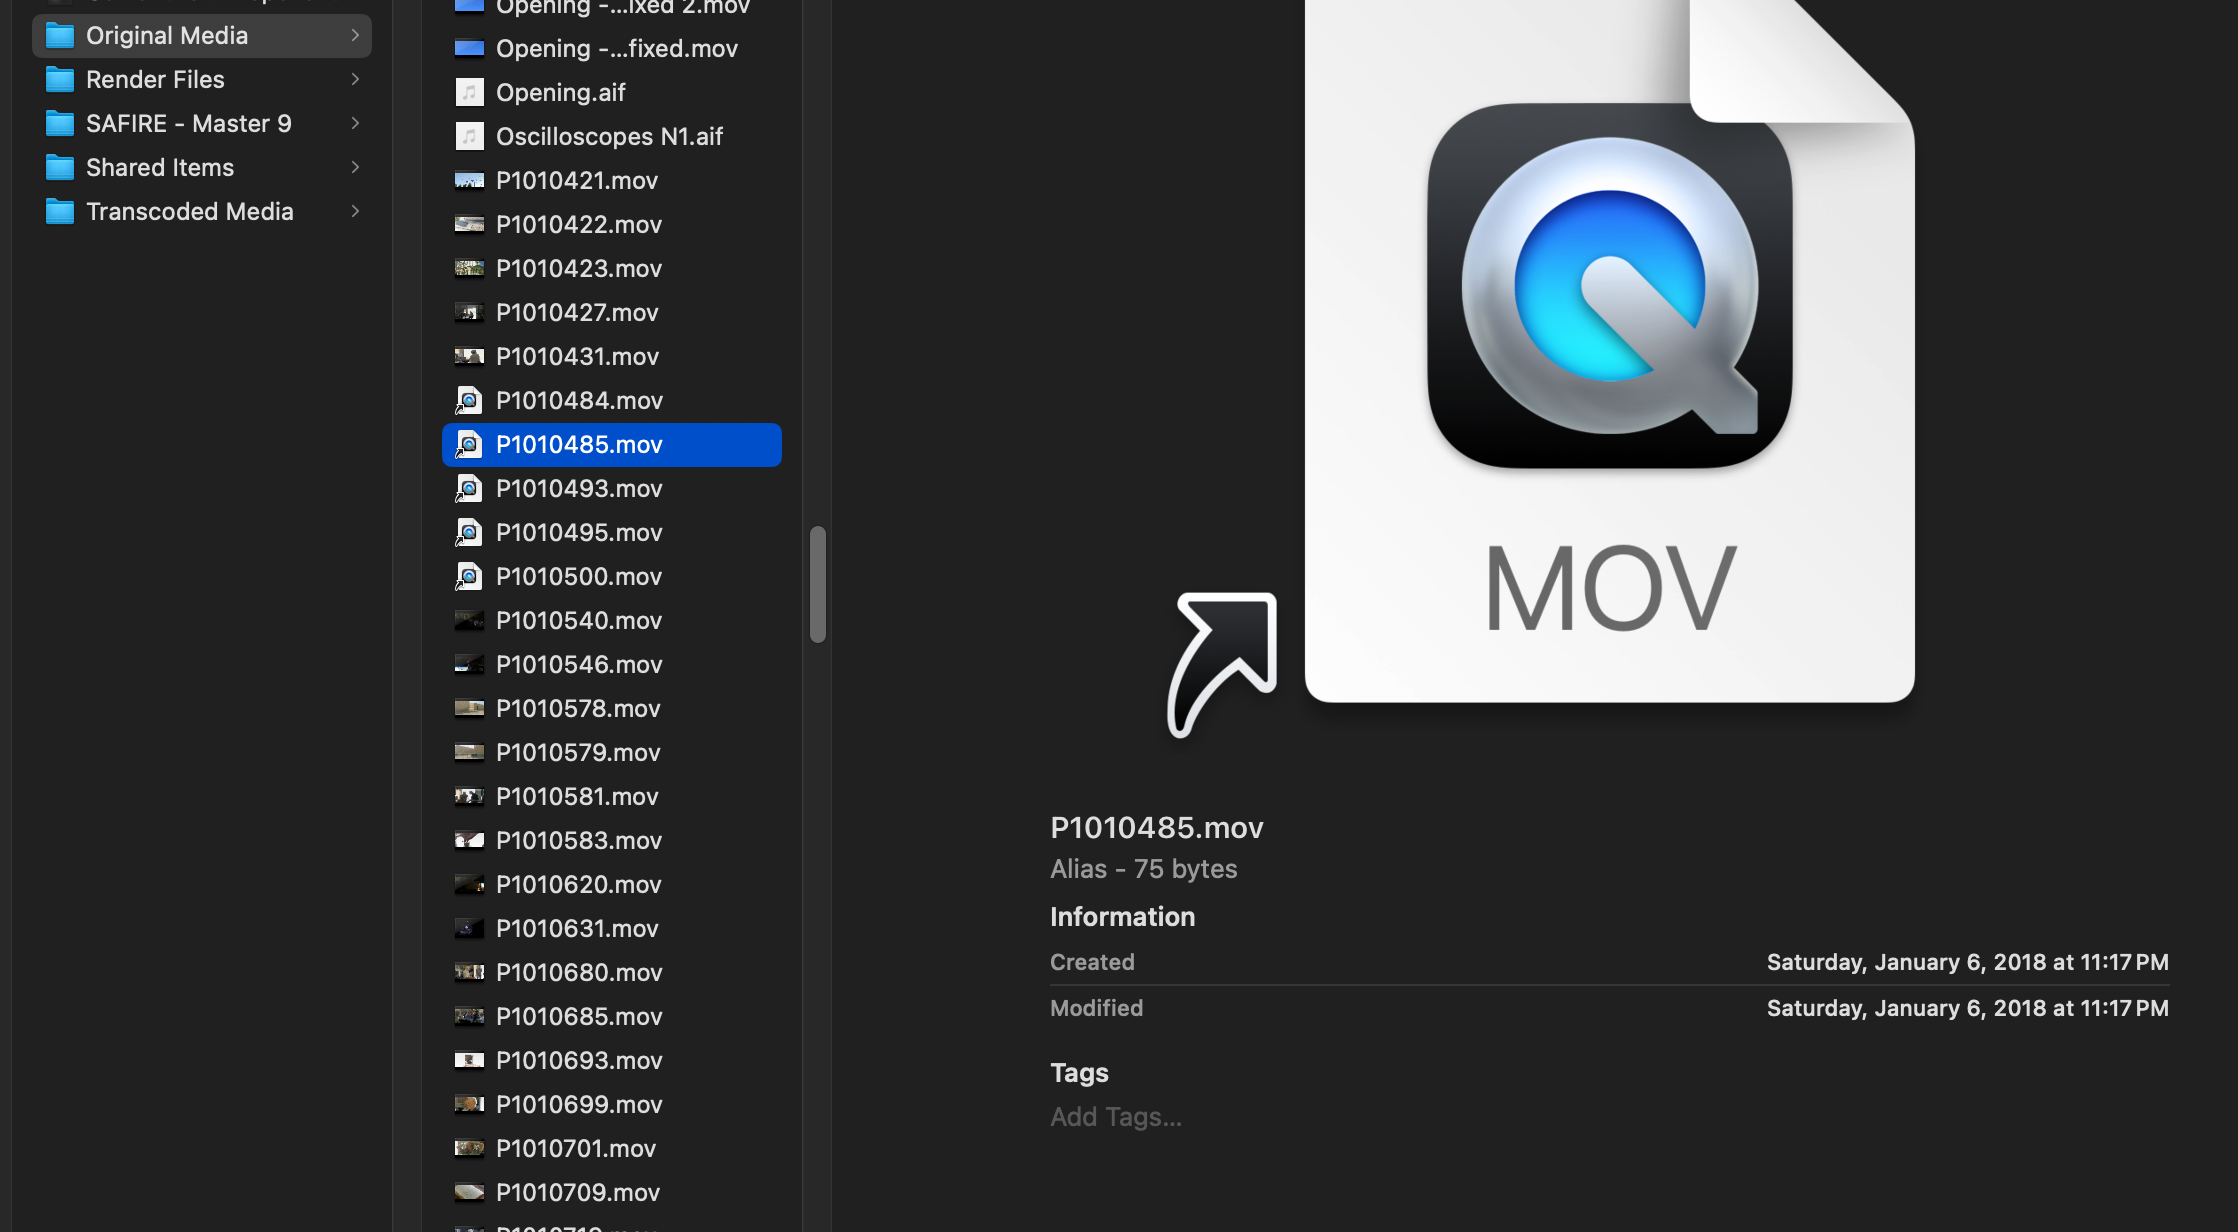2238x1232 pixels.
Task: Click the P1010500.mov QuickTime alias icon
Action: pyautogui.click(x=469, y=577)
